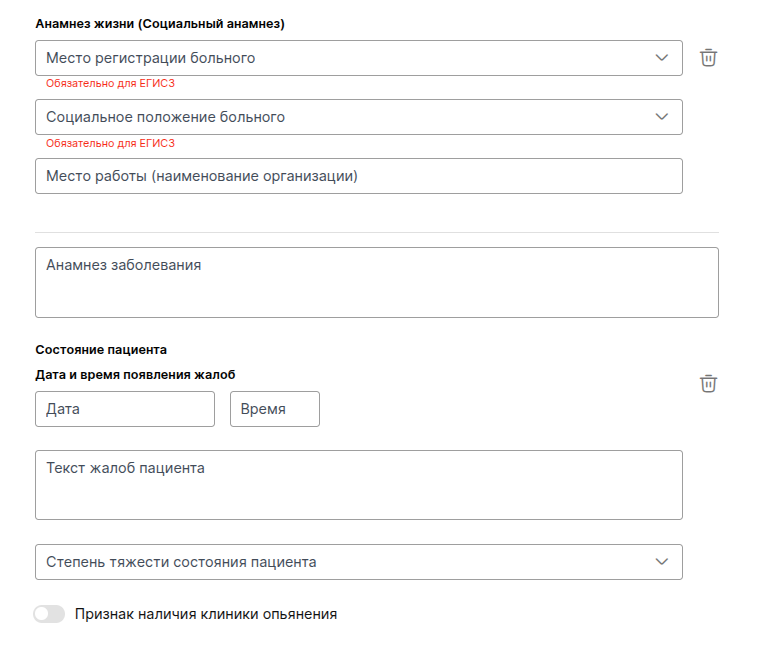The image size is (778, 648).
Task: Click the Анамнез жизни (Социальный анамнез) heading
Action: [x=160, y=23]
